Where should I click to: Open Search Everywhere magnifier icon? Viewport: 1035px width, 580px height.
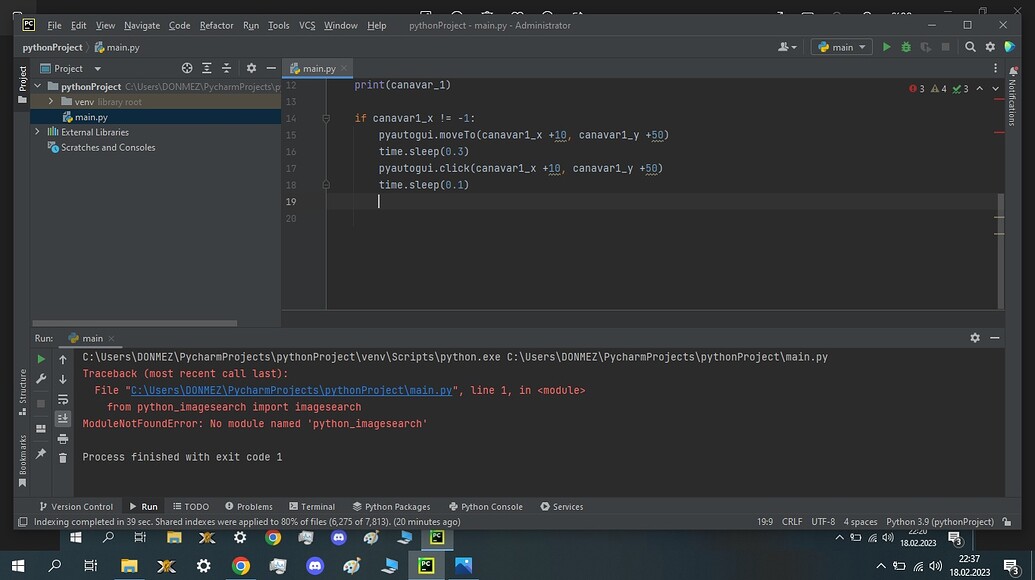pyautogui.click(x=970, y=47)
